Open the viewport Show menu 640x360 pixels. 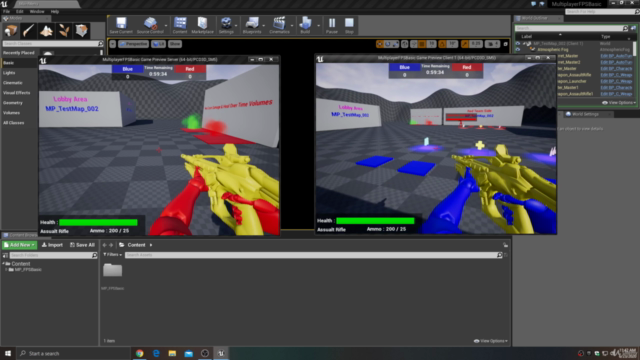tap(175, 44)
